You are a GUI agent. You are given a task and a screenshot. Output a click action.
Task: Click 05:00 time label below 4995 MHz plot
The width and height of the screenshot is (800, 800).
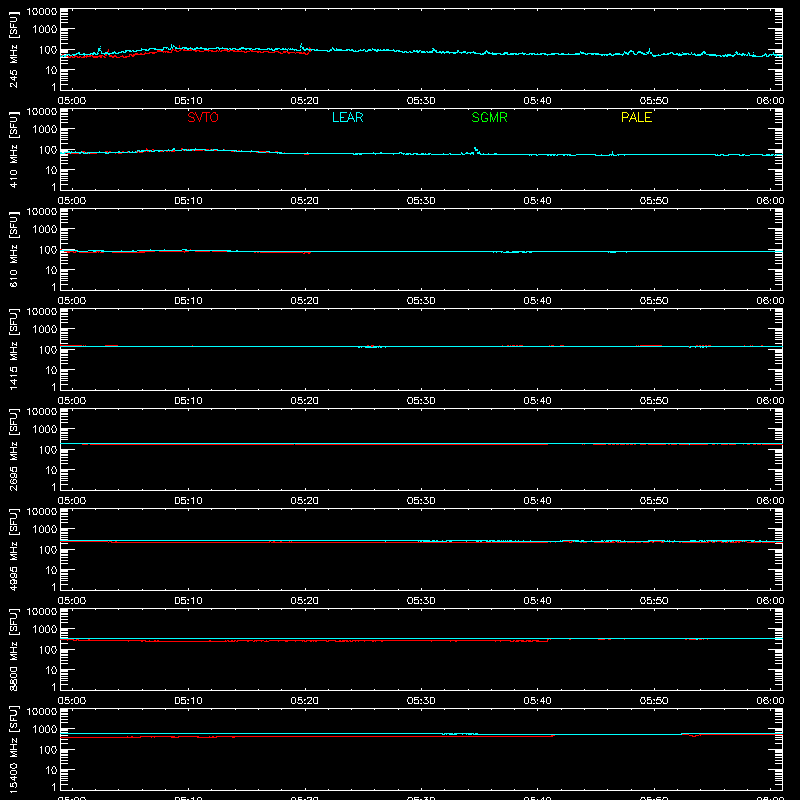tap(72, 601)
